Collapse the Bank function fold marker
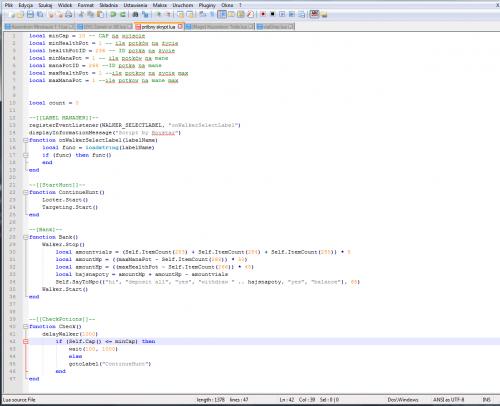The image size is (500, 406). click(x=26, y=237)
